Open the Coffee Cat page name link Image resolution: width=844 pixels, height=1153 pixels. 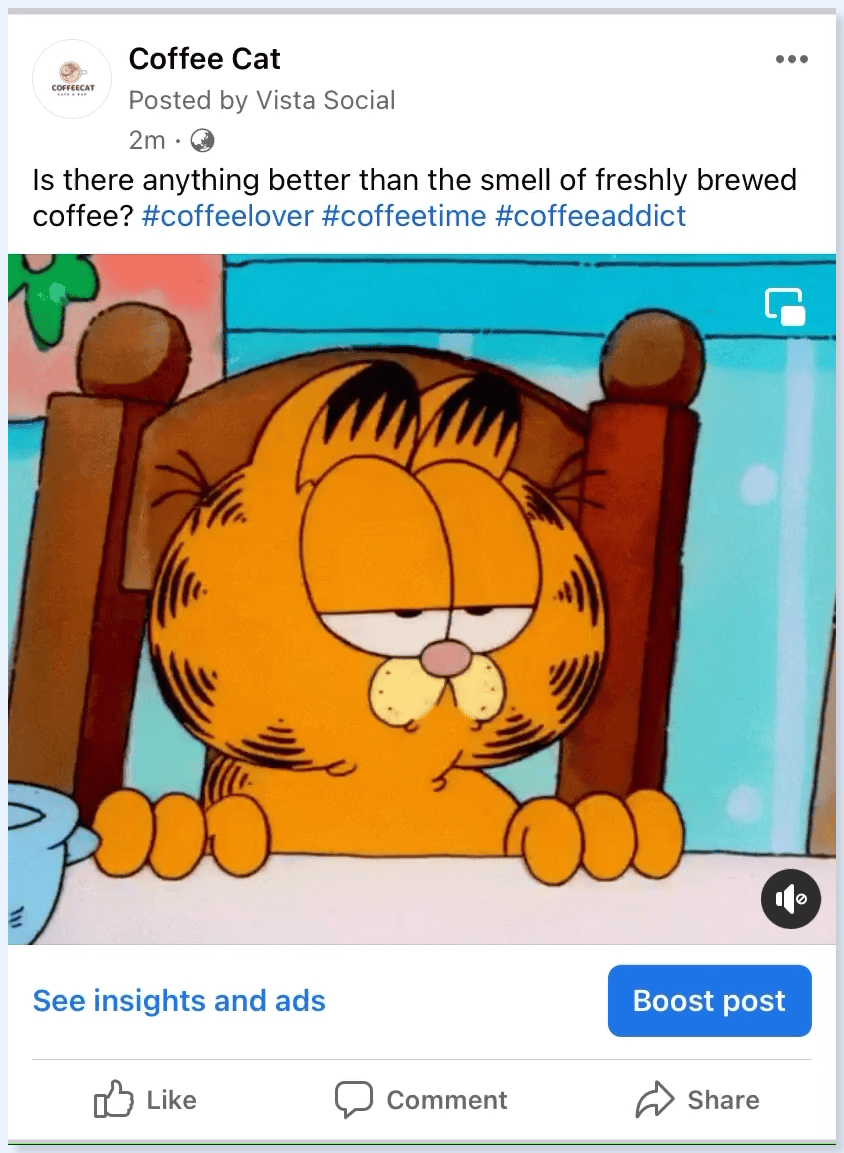point(204,59)
